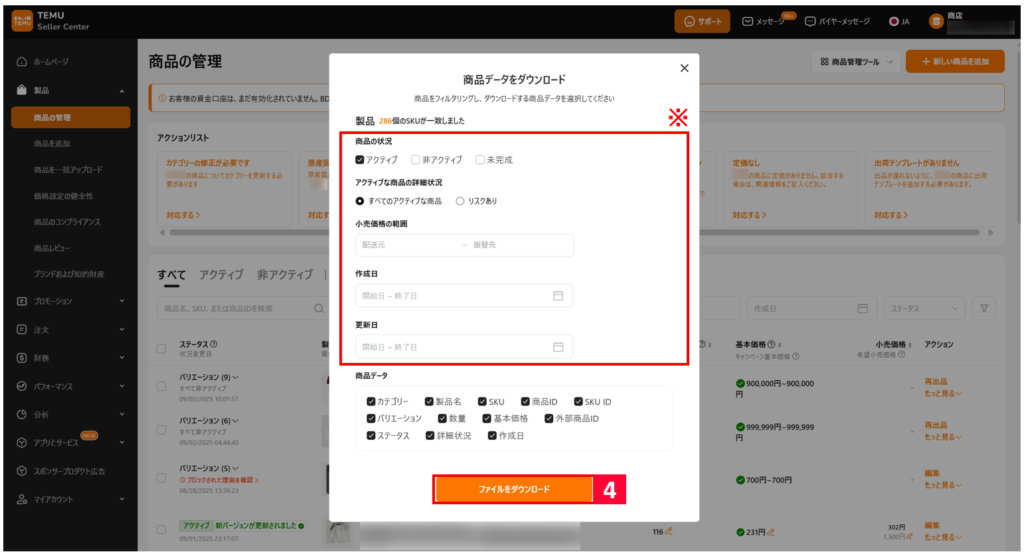Viewport: 1024px width, 556px height.
Task: Click the スポンサープロダクト広告 icon
Action: [22, 471]
